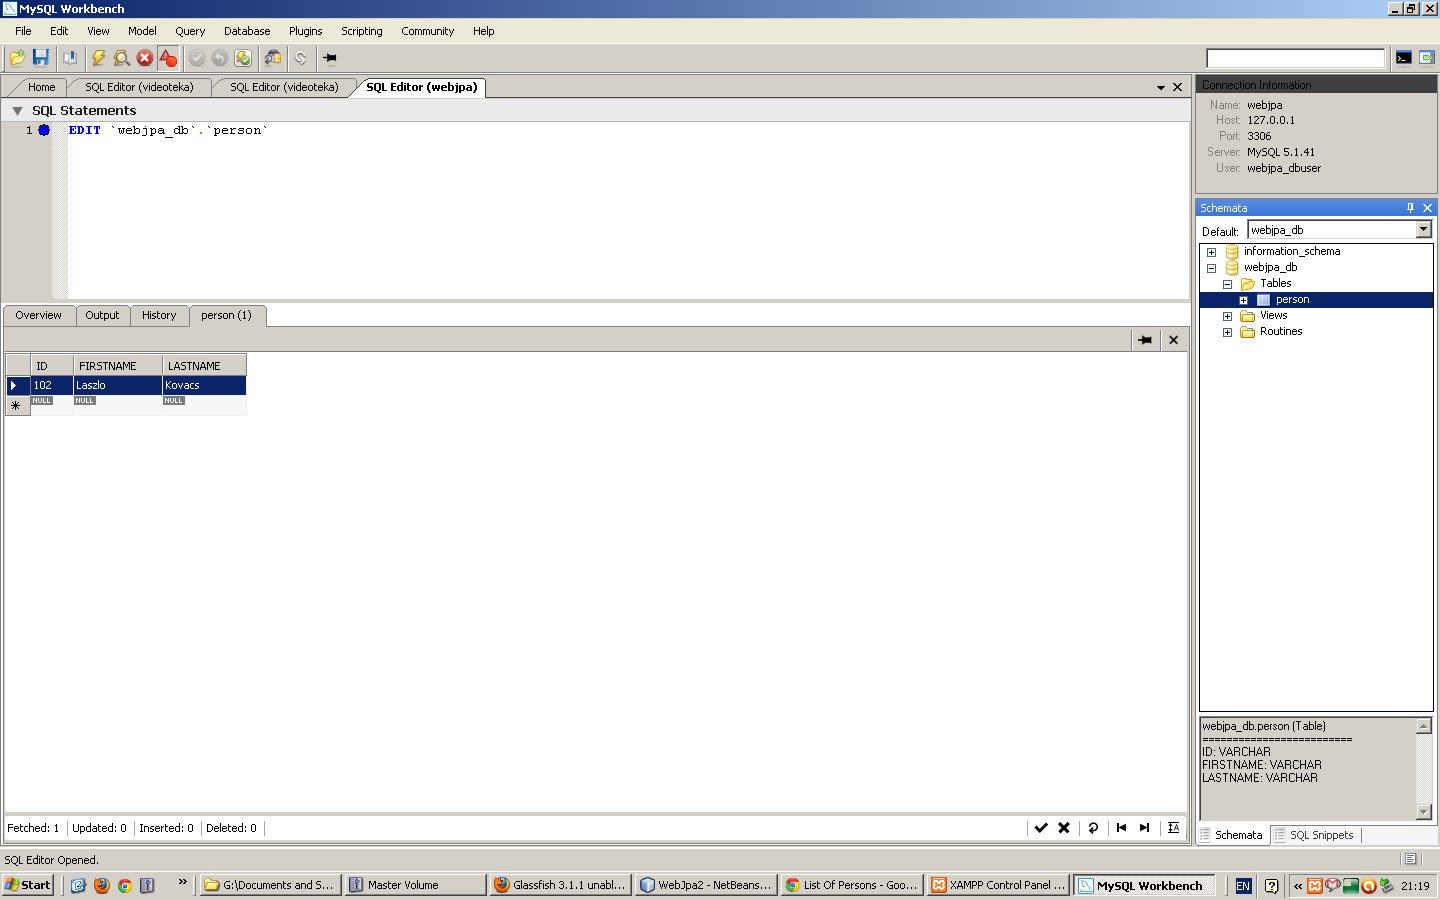Pin the Schemata panel
The width and height of the screenshot is (1440, 900).
tap(1410, 208)
